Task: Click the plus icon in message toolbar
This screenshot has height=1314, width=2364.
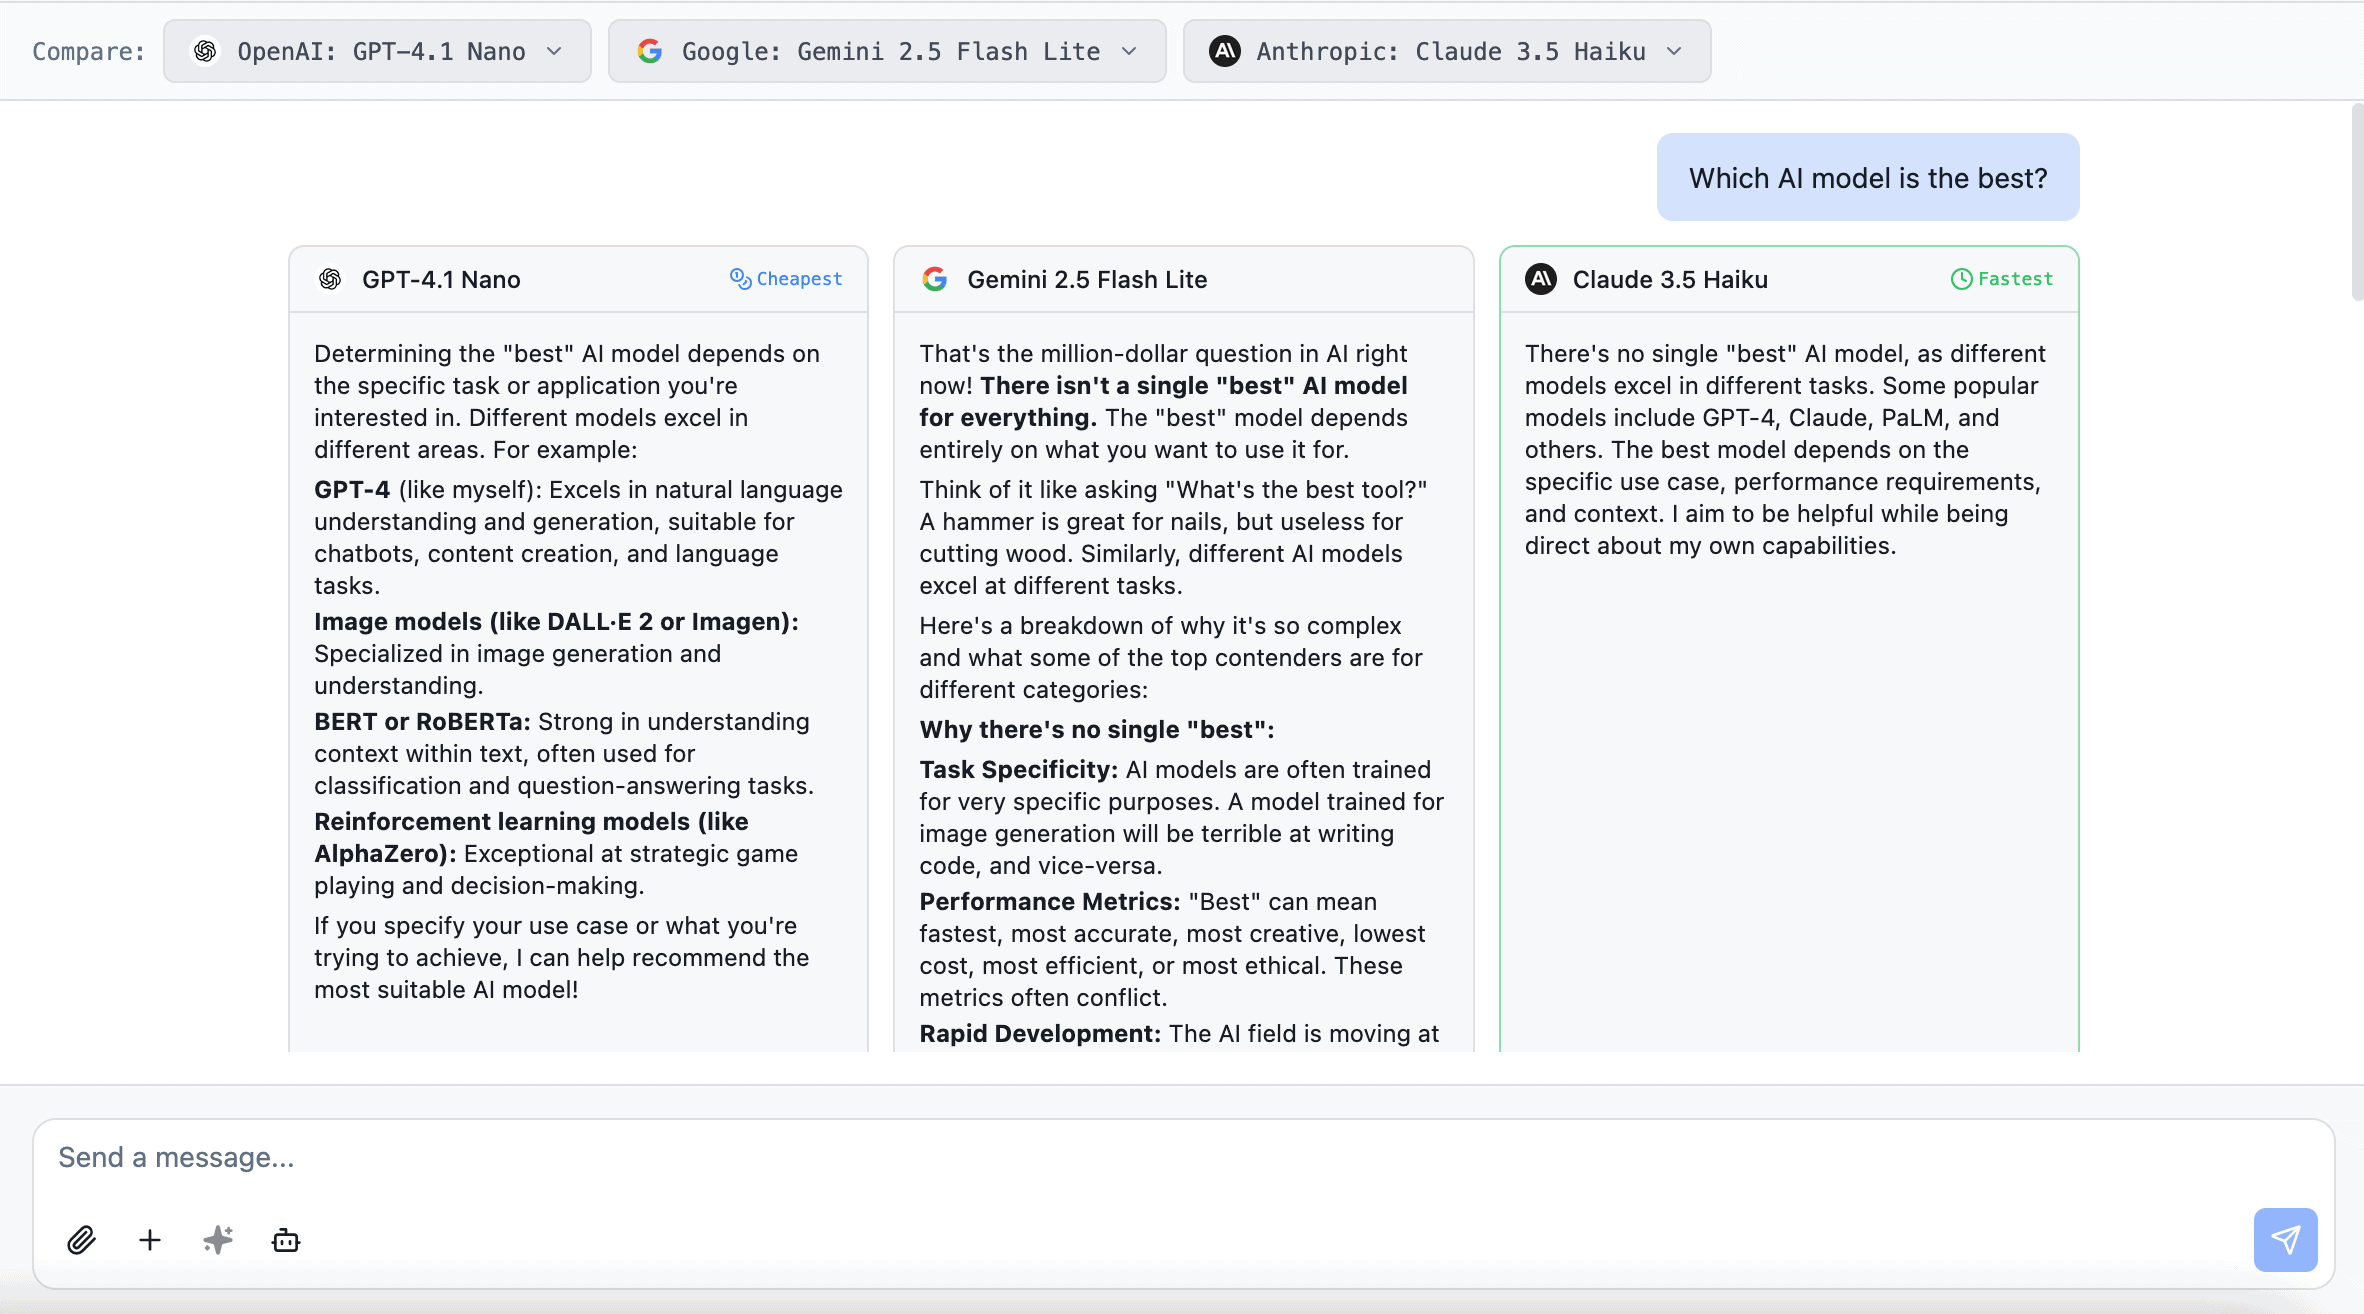Action: pyautogui.click(x=150, y=1240)
